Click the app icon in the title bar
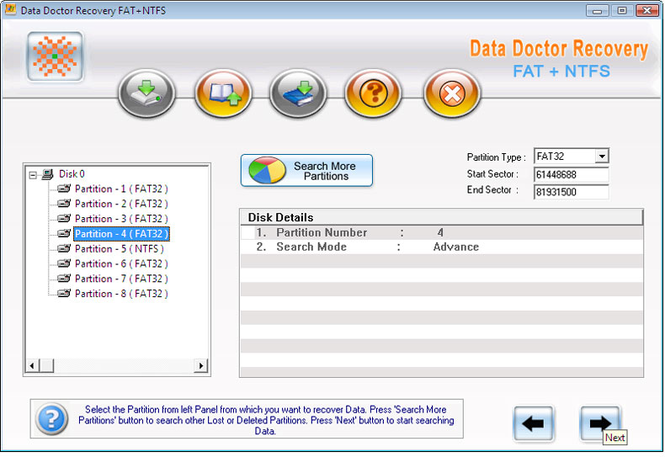The width and height of the screenshot is (665, 457). point(10,9)
